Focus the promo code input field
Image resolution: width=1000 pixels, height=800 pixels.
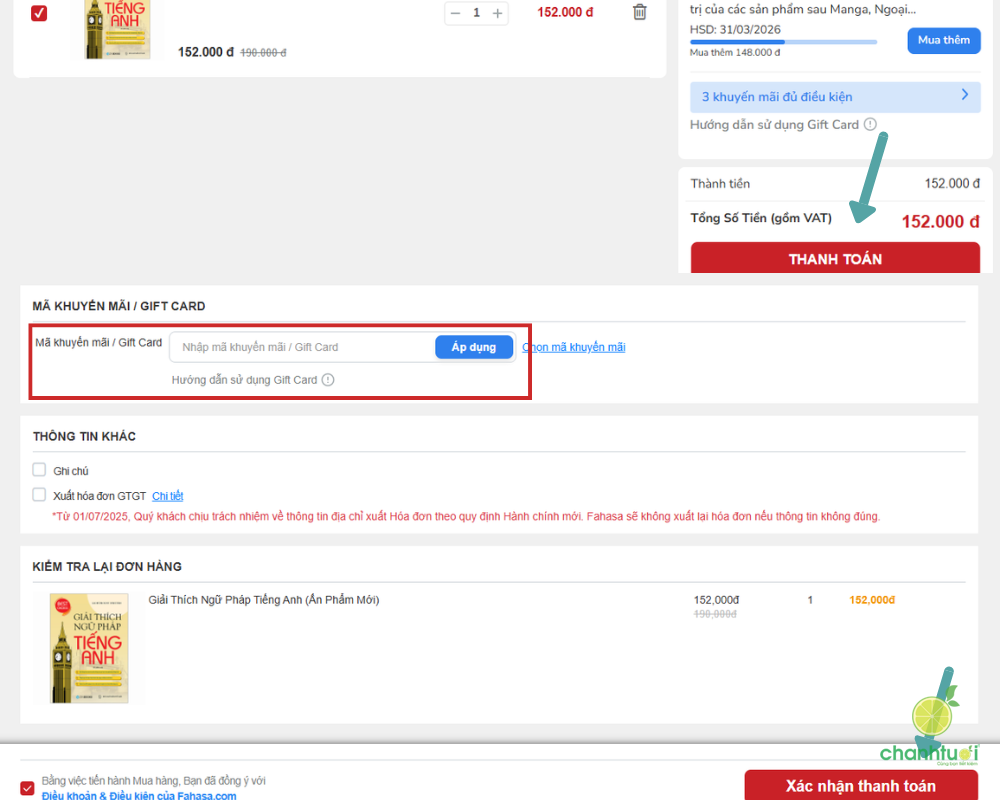300,347
